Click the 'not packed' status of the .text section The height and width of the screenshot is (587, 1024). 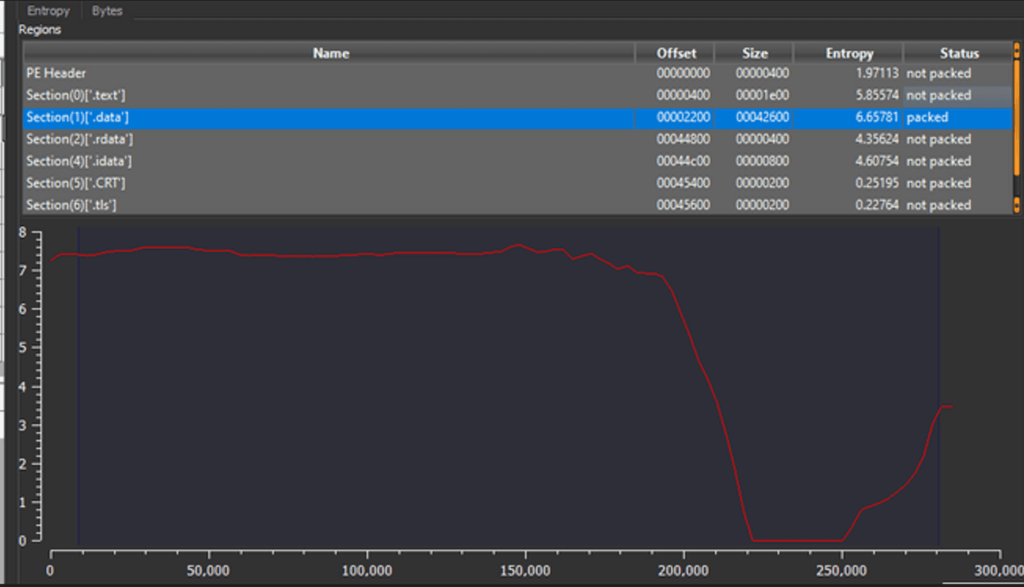[x=938, y=95]
